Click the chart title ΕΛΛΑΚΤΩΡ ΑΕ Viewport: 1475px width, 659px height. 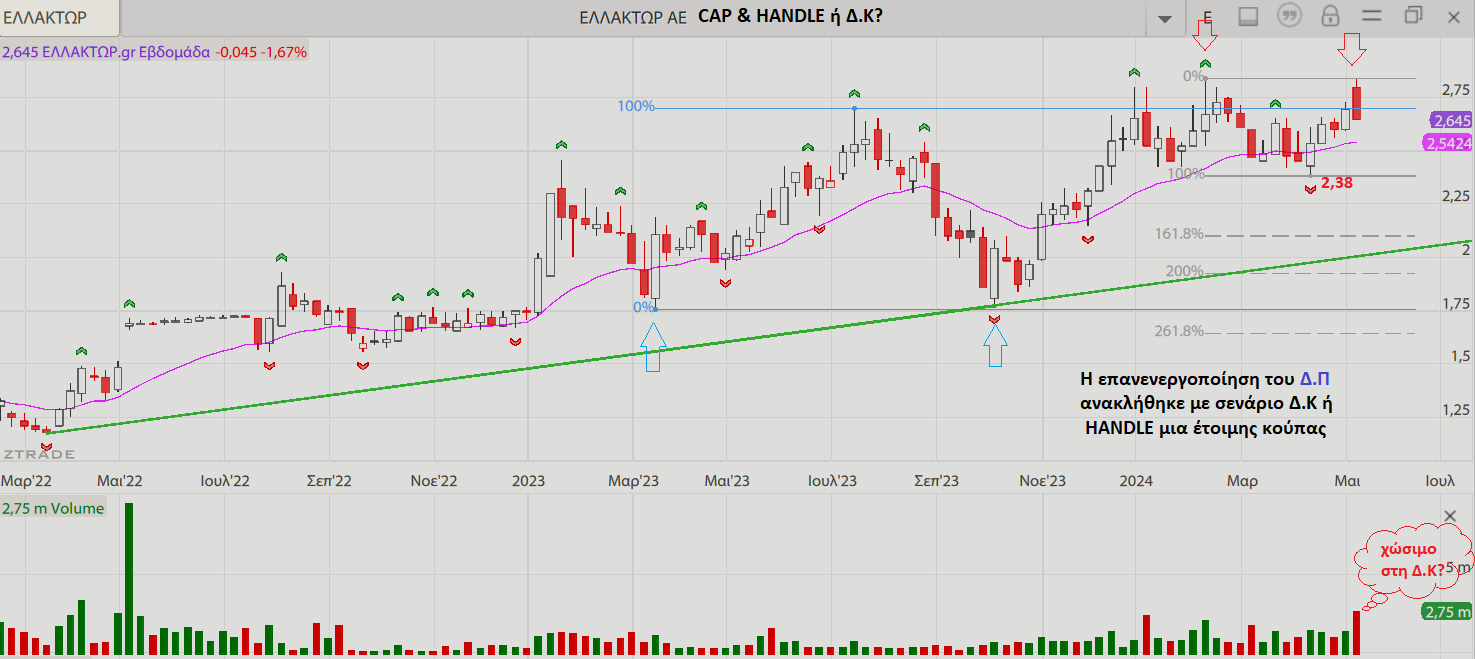tap(633, 18)
